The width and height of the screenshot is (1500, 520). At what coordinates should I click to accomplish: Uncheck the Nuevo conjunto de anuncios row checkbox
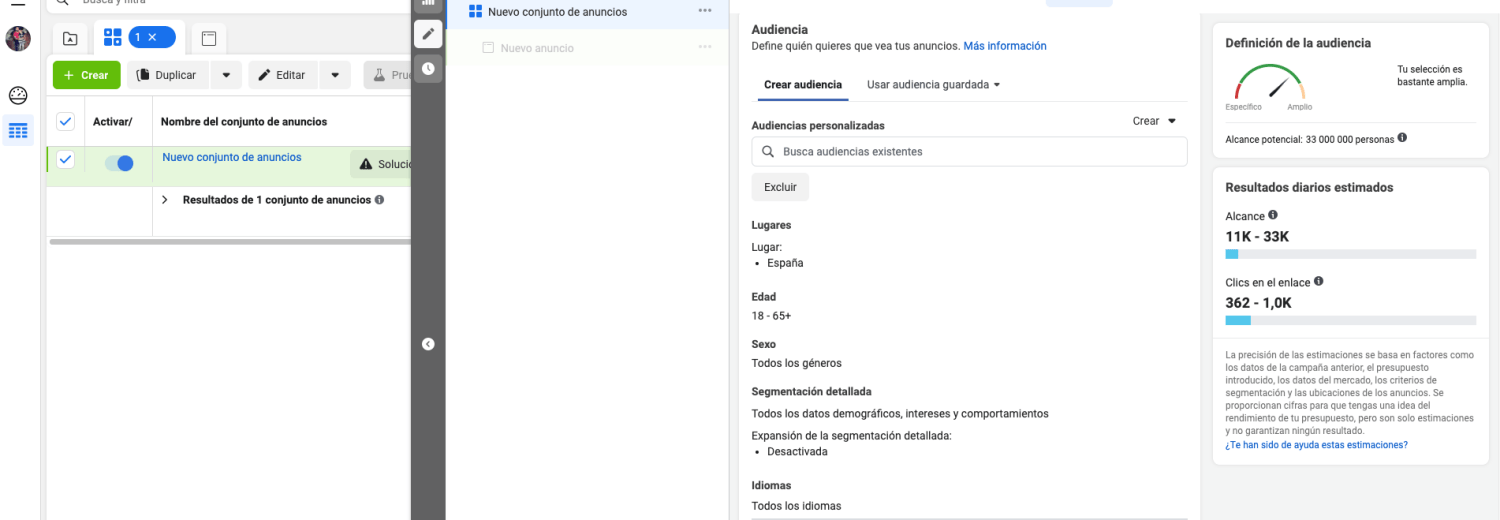pyautogui.click(x=65, y=159)
